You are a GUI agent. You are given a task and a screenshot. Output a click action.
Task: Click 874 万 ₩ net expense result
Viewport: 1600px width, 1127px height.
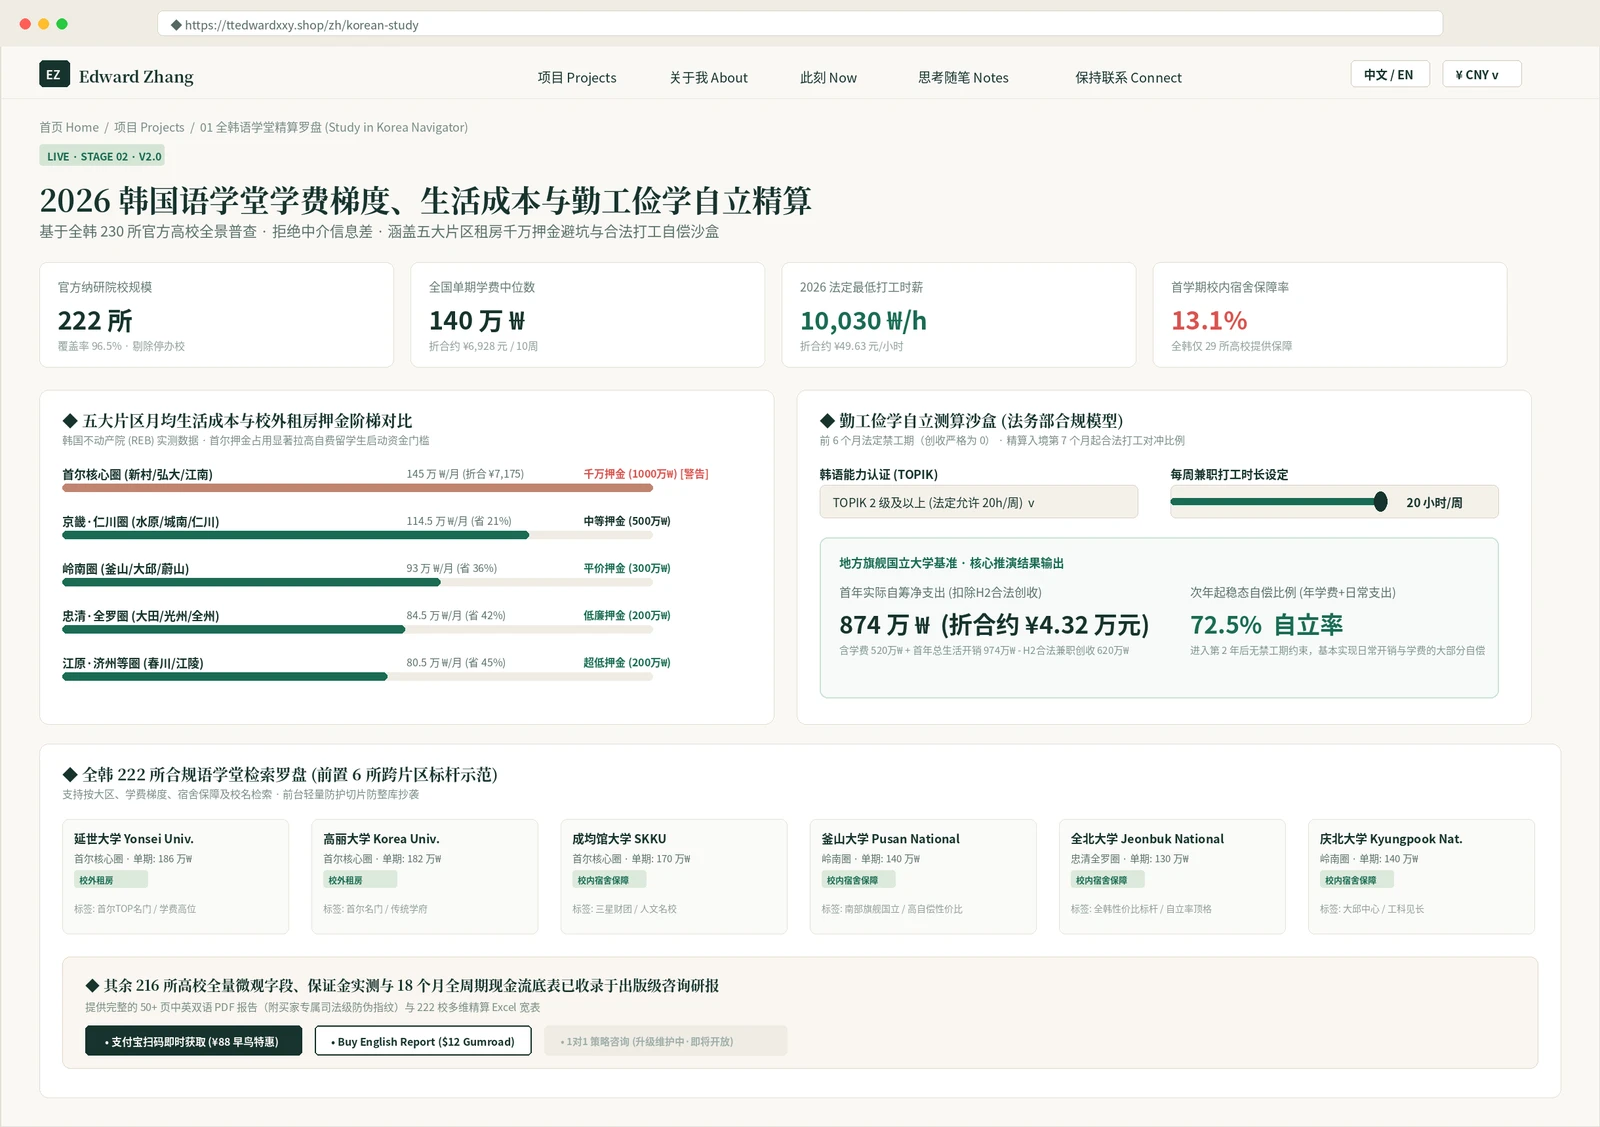pos(994,625)
